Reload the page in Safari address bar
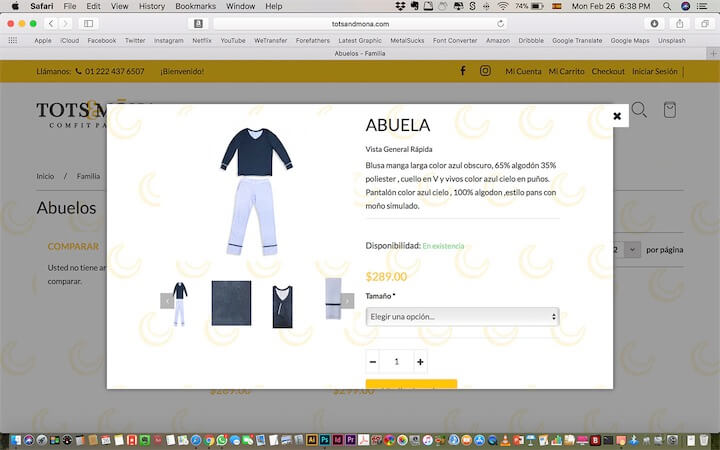The image size is (720, 450). pos(500,23)
